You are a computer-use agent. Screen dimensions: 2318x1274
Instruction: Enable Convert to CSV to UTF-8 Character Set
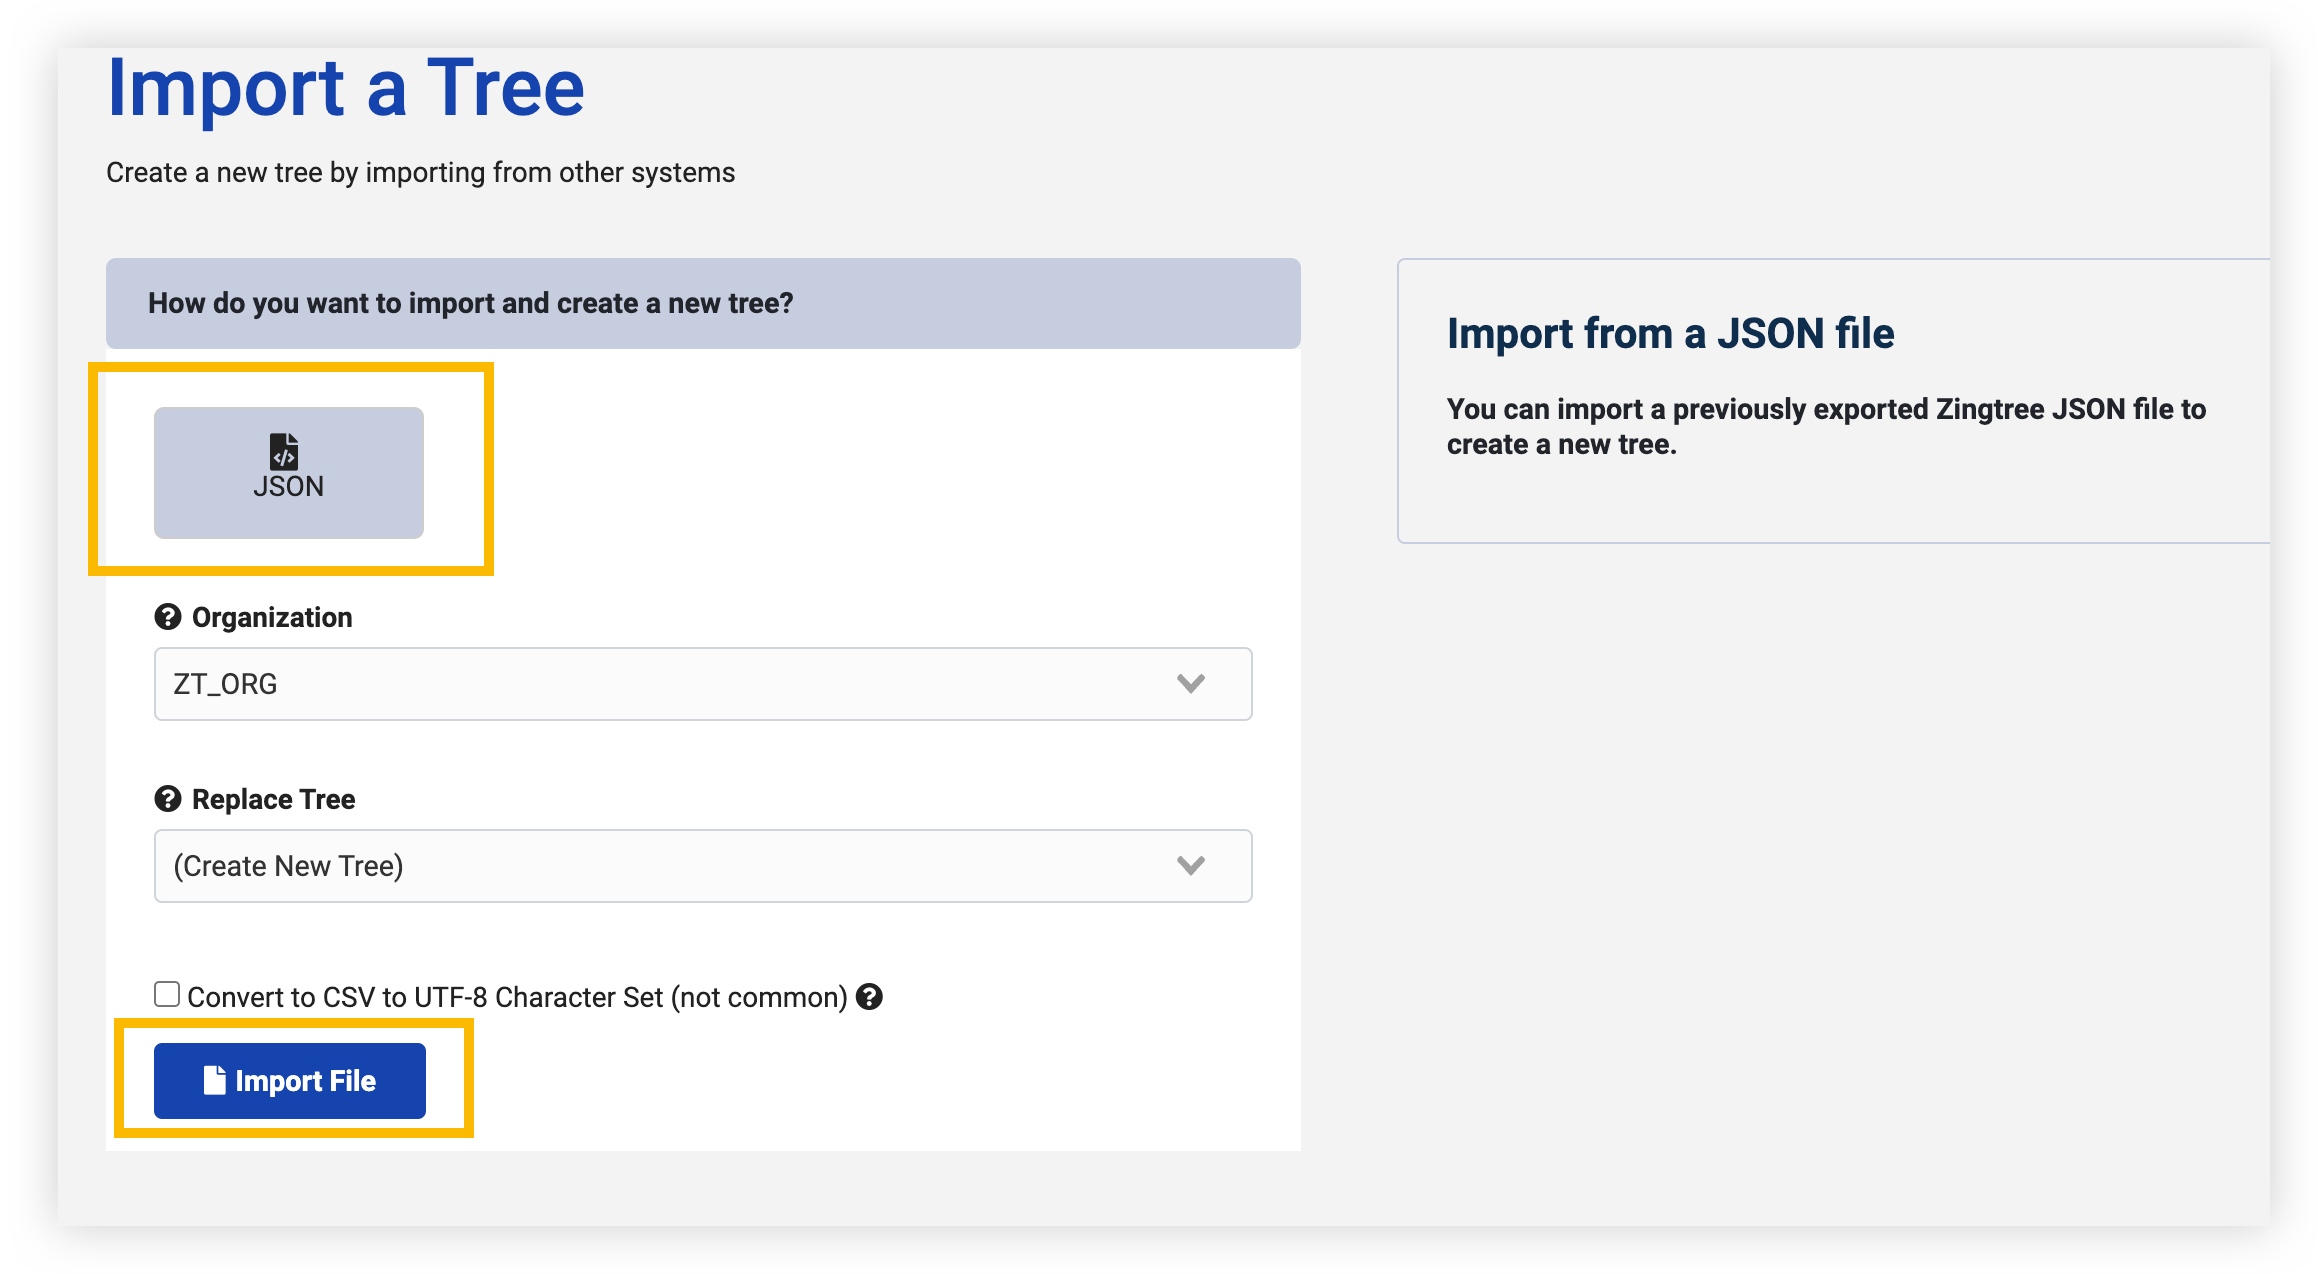pyautogui.click(x=165, y=993)
